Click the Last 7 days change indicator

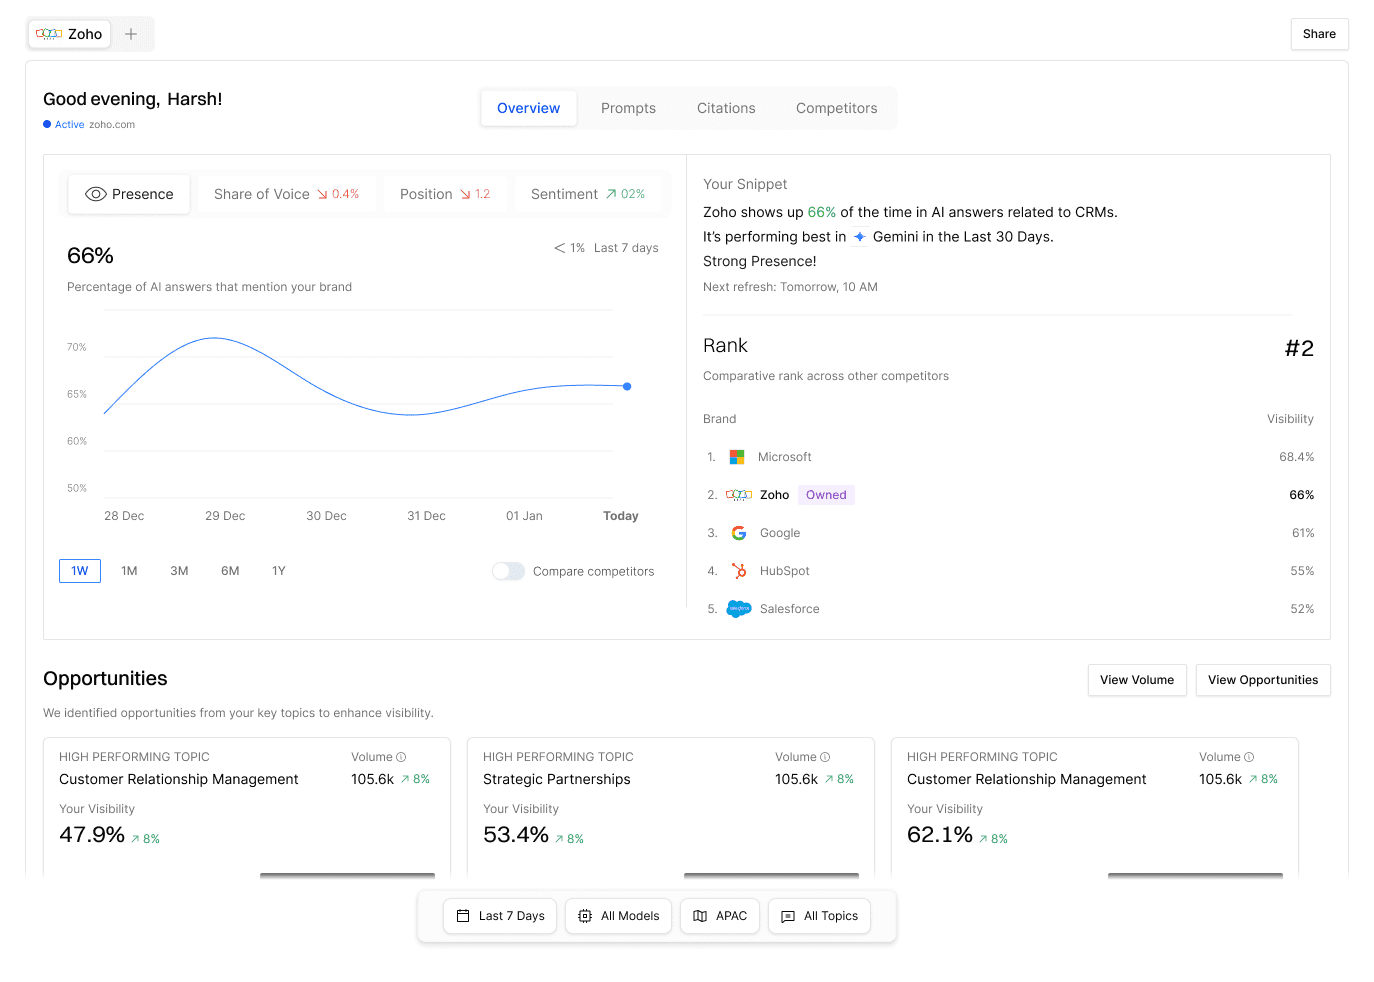(x=606, y=248)
